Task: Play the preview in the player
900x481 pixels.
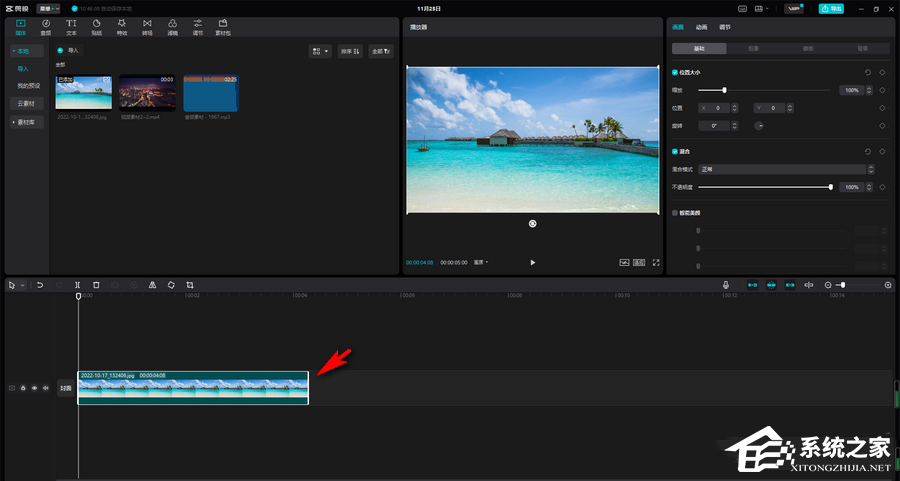Action: (x=533, y=262)
